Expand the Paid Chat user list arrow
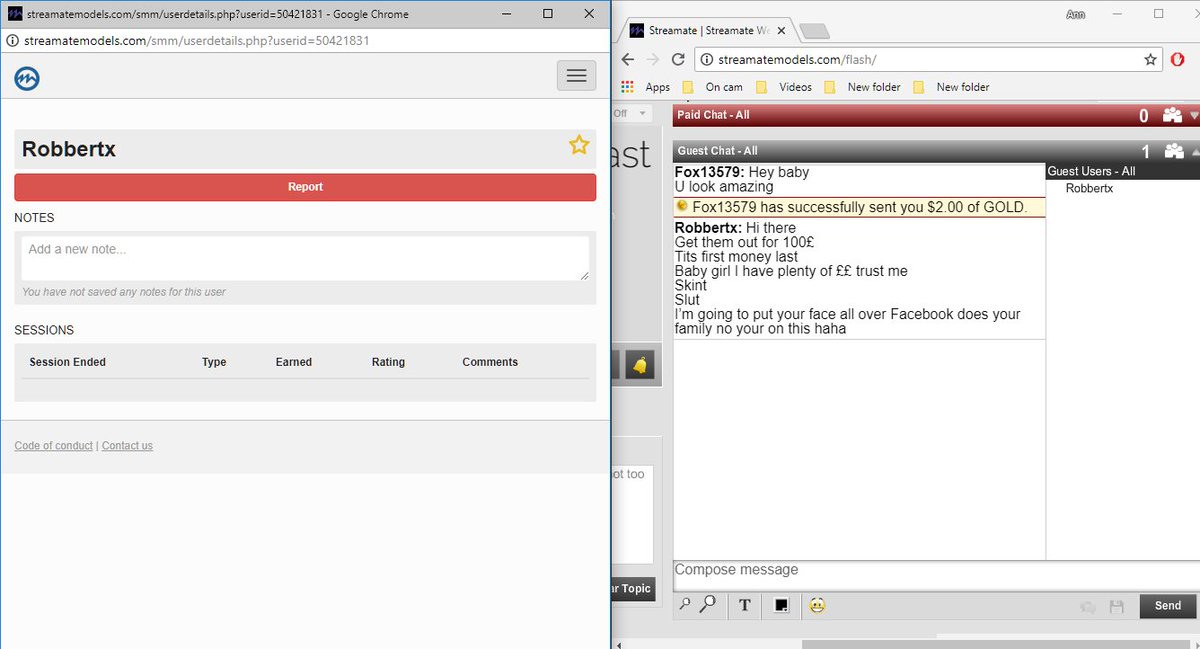 pyautogui.click(x=1193, y=116)
